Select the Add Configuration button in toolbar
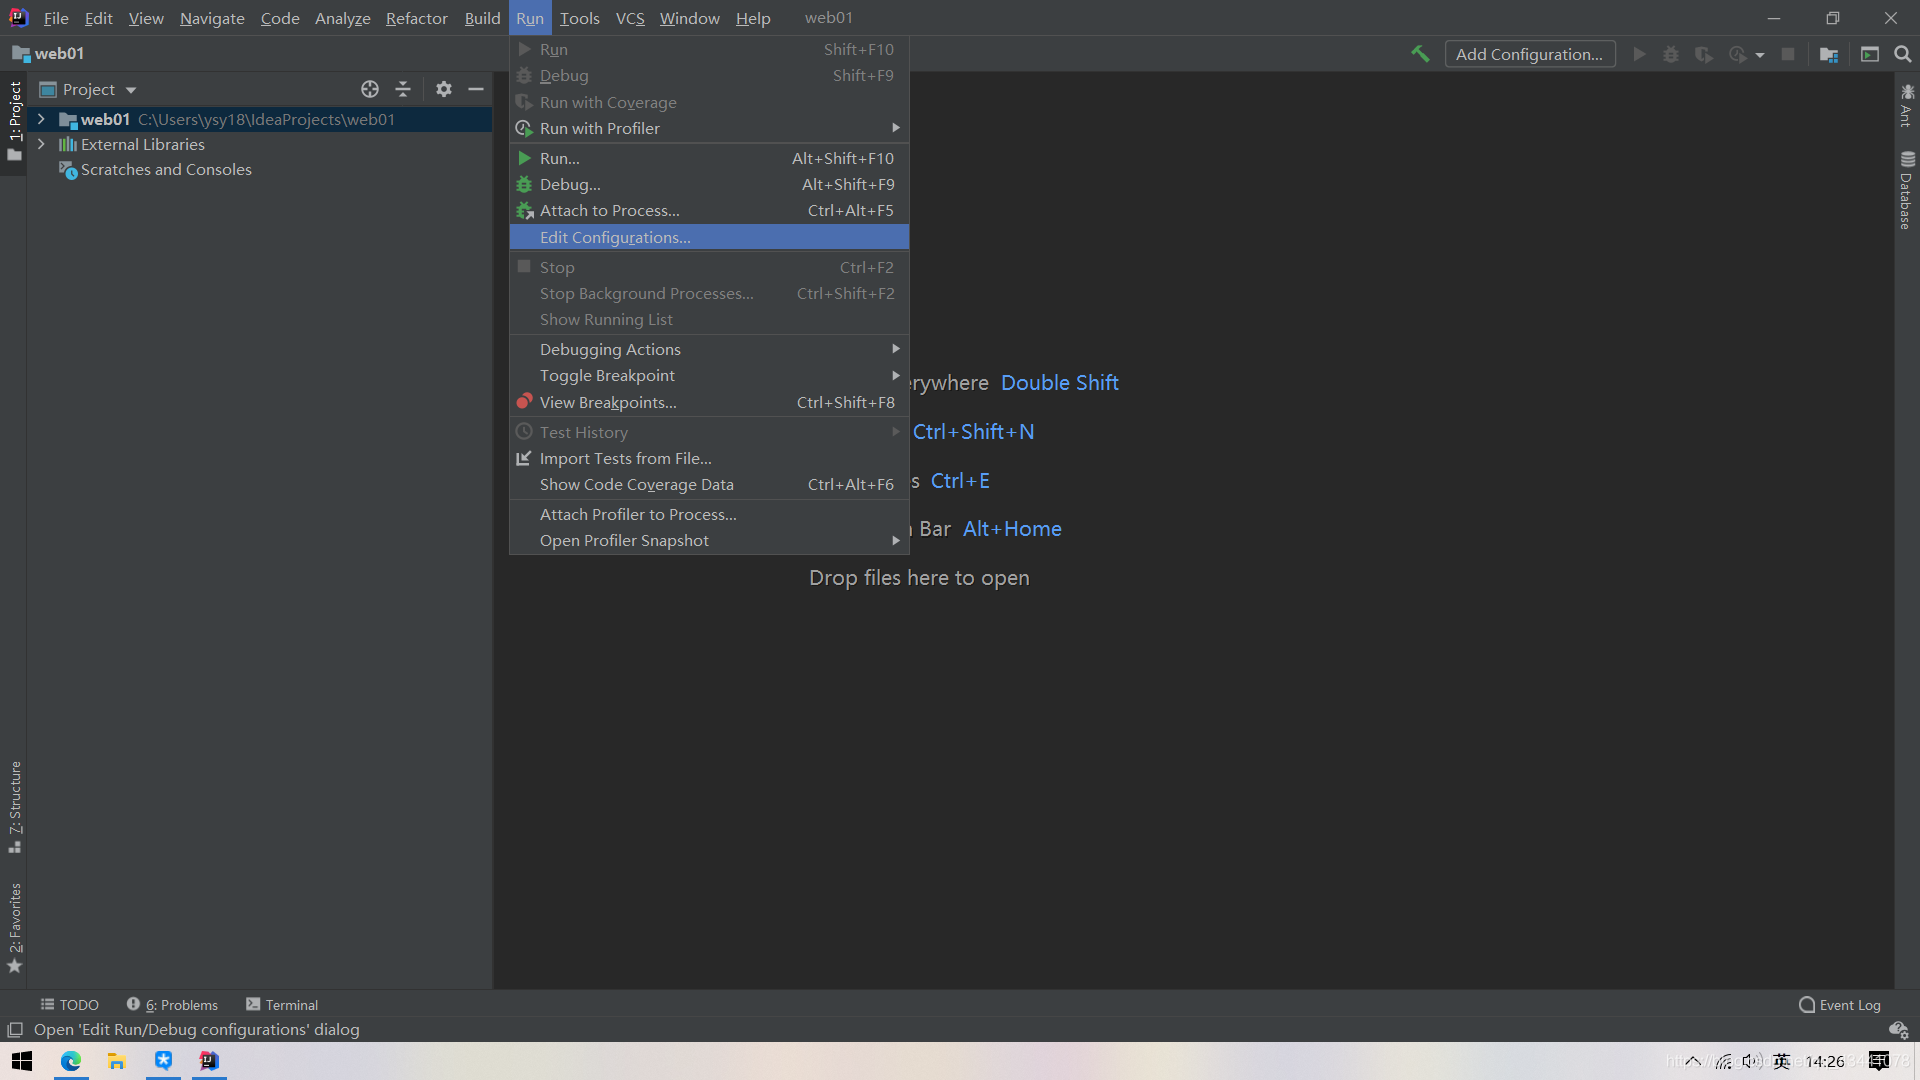 1528,54
